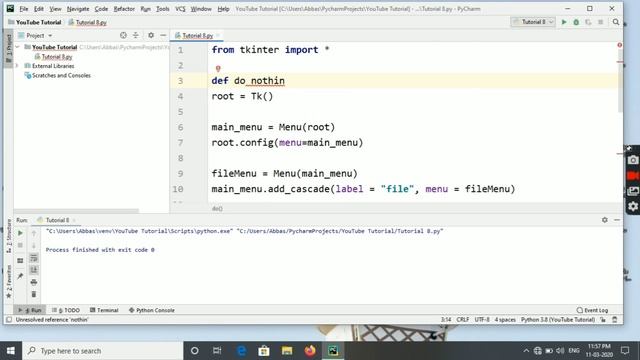Screen dimensions: 640x360
Task: Clear console with trash can icon
Action: click(34, 294)
